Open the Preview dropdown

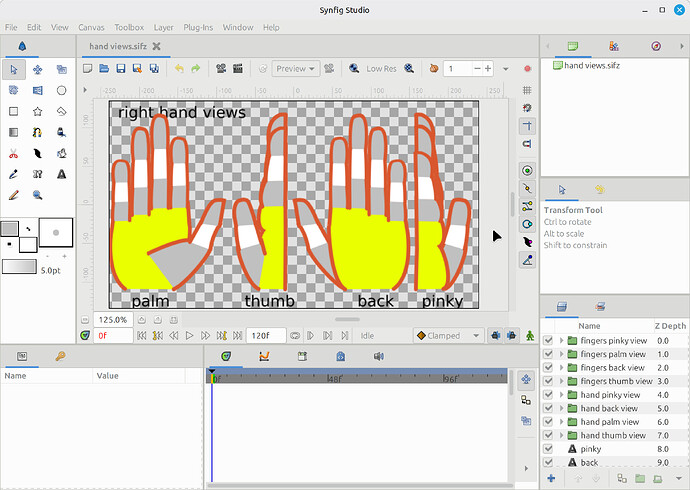pyautogui.click(x=295, y=69)
